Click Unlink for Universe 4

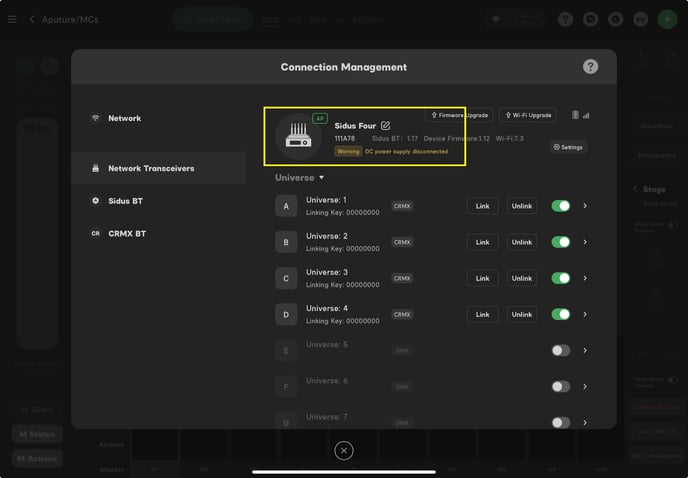[x=522, y=314]
